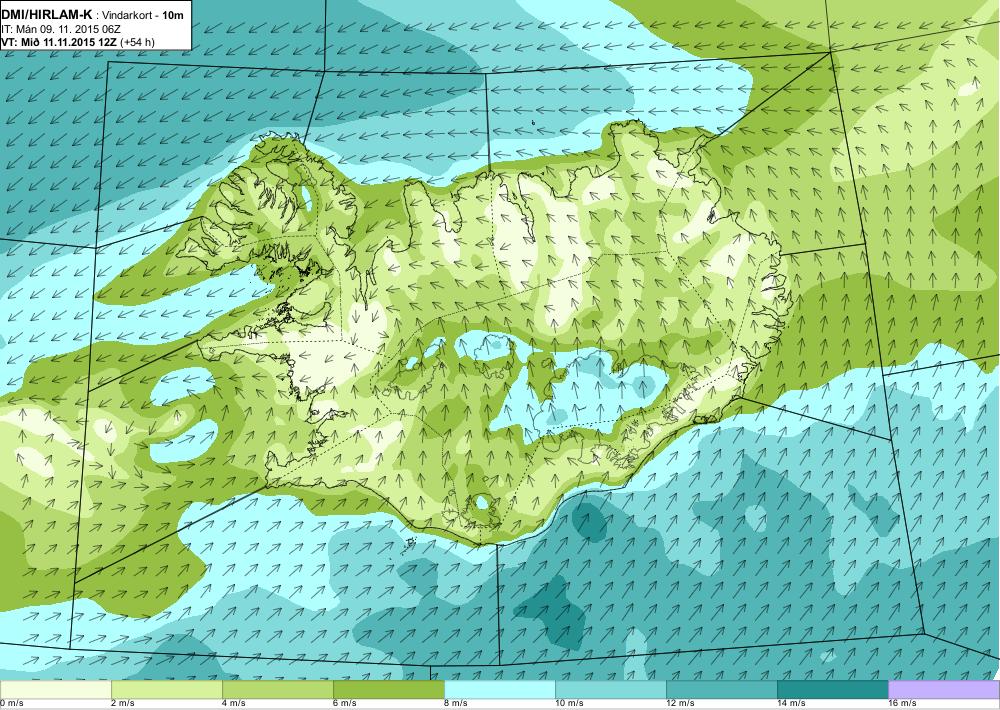Click the "0 m/s" legend label
Screen dimensions: 1000x710
(x=11, y=704)
